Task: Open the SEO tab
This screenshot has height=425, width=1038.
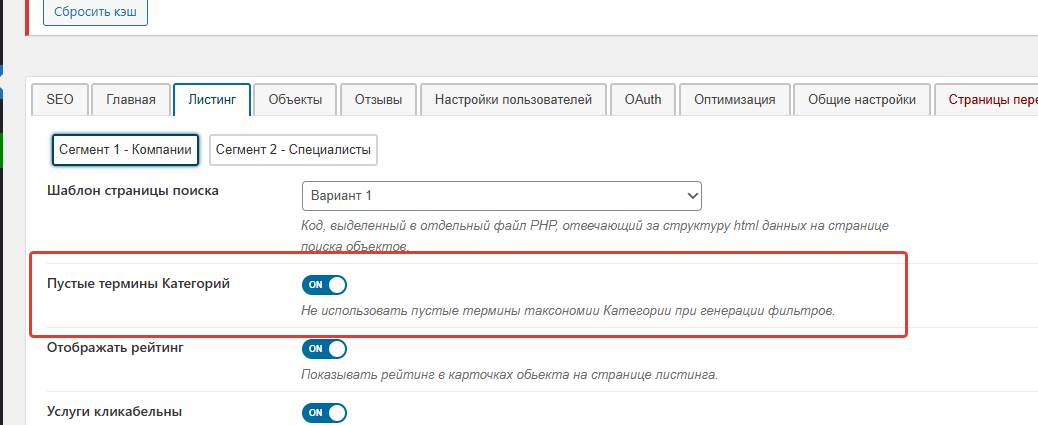Action: point(60,100)
